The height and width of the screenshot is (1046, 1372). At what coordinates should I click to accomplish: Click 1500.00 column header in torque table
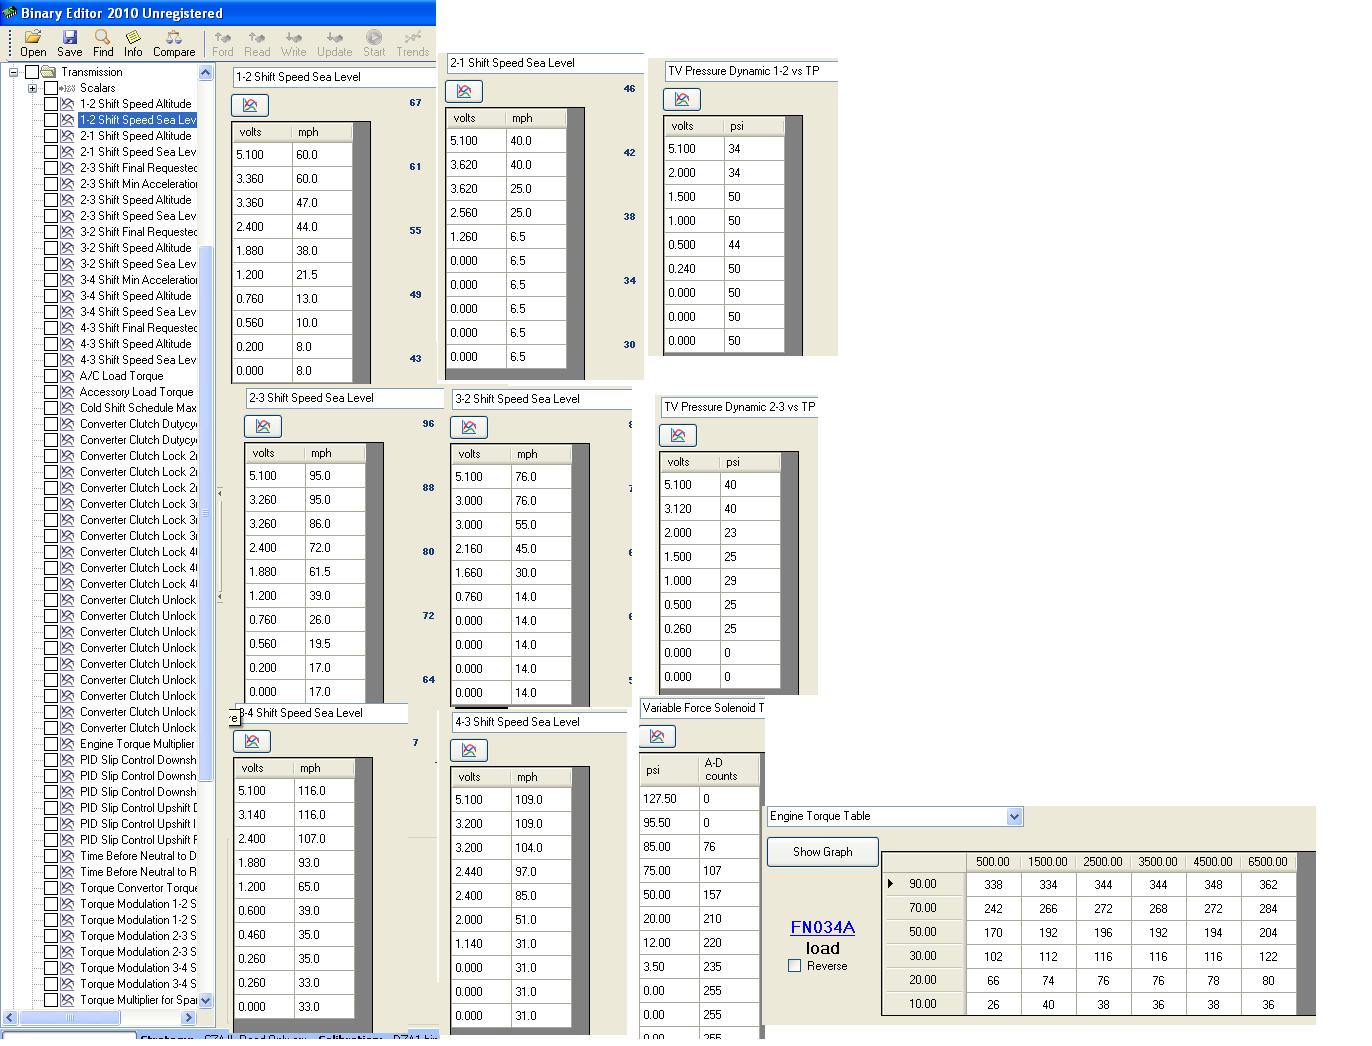(x=1048, y=862)
